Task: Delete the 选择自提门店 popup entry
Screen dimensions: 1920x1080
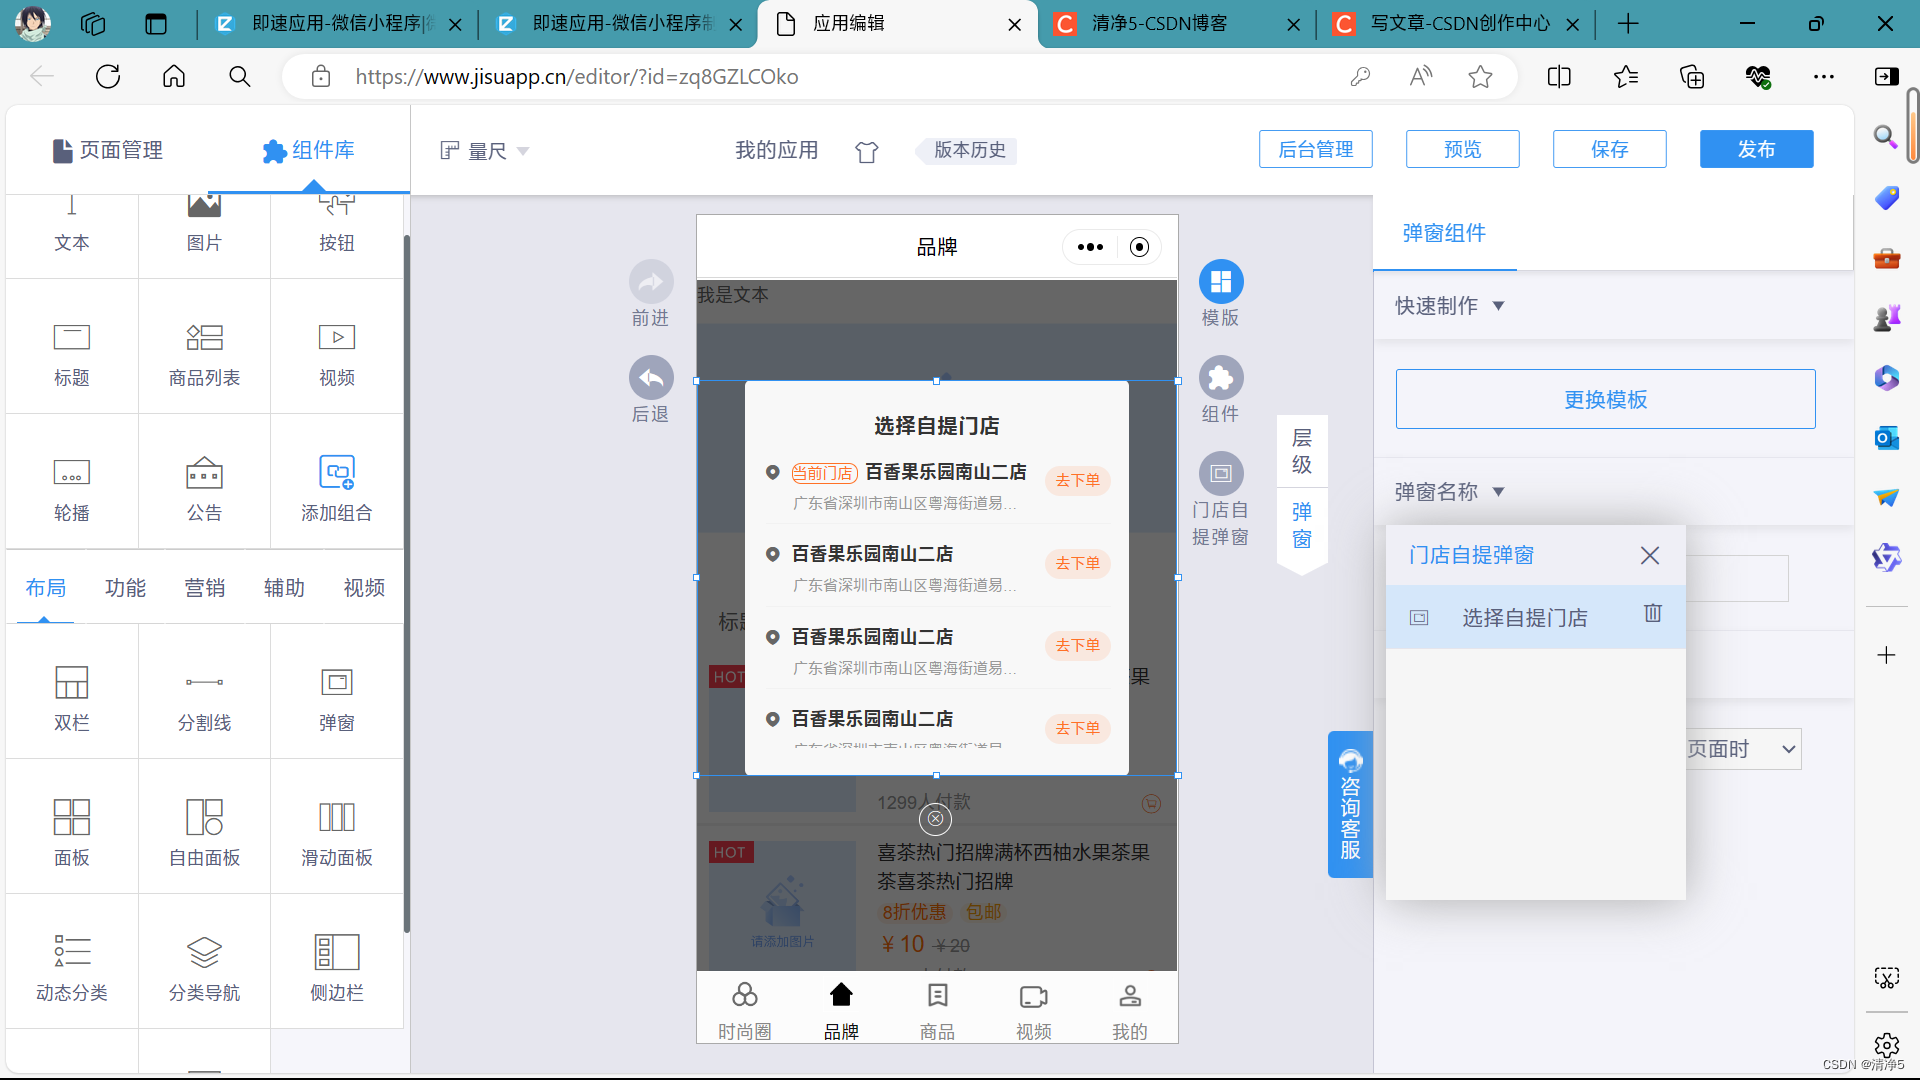Action: (x=1652, y=613)
